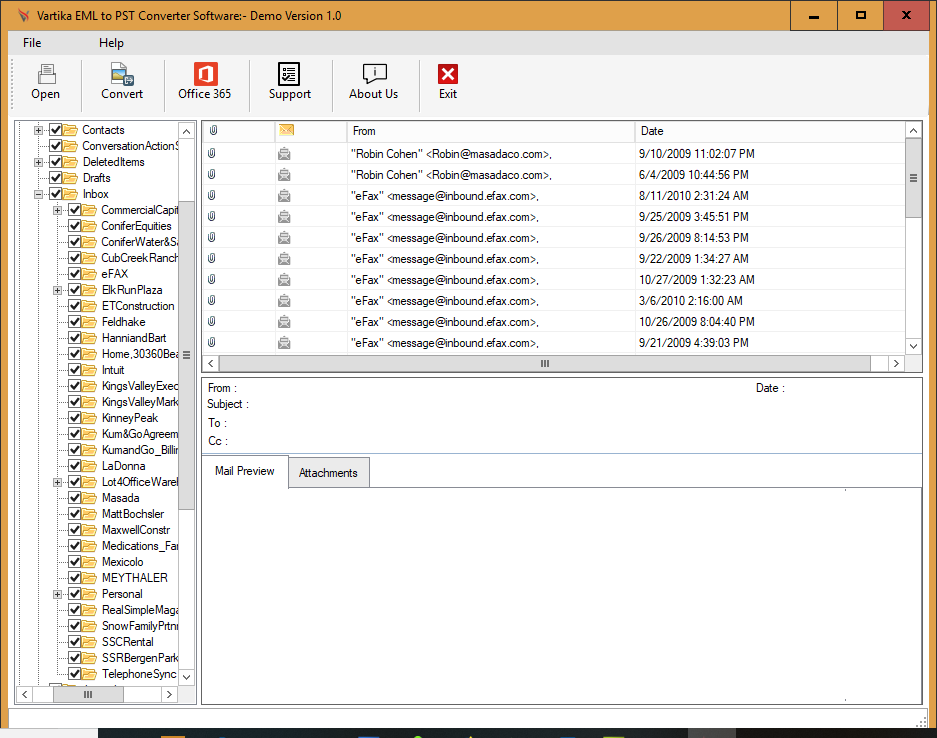This screenshot has width=937, height=738.
Task: Select the TelephoneSync folder
Action: [139, 674]
